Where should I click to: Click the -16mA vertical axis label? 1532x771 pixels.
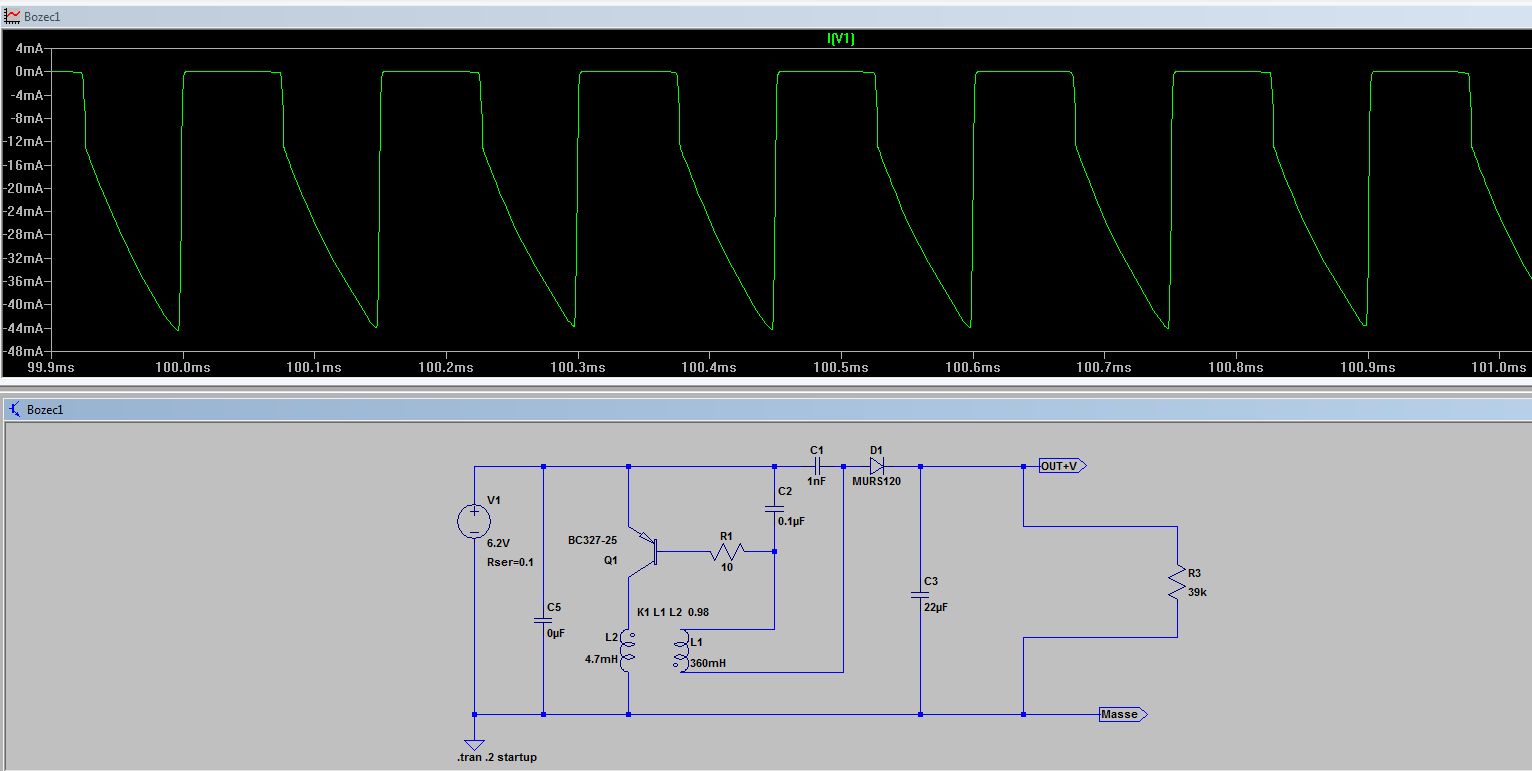click(25, 165)
